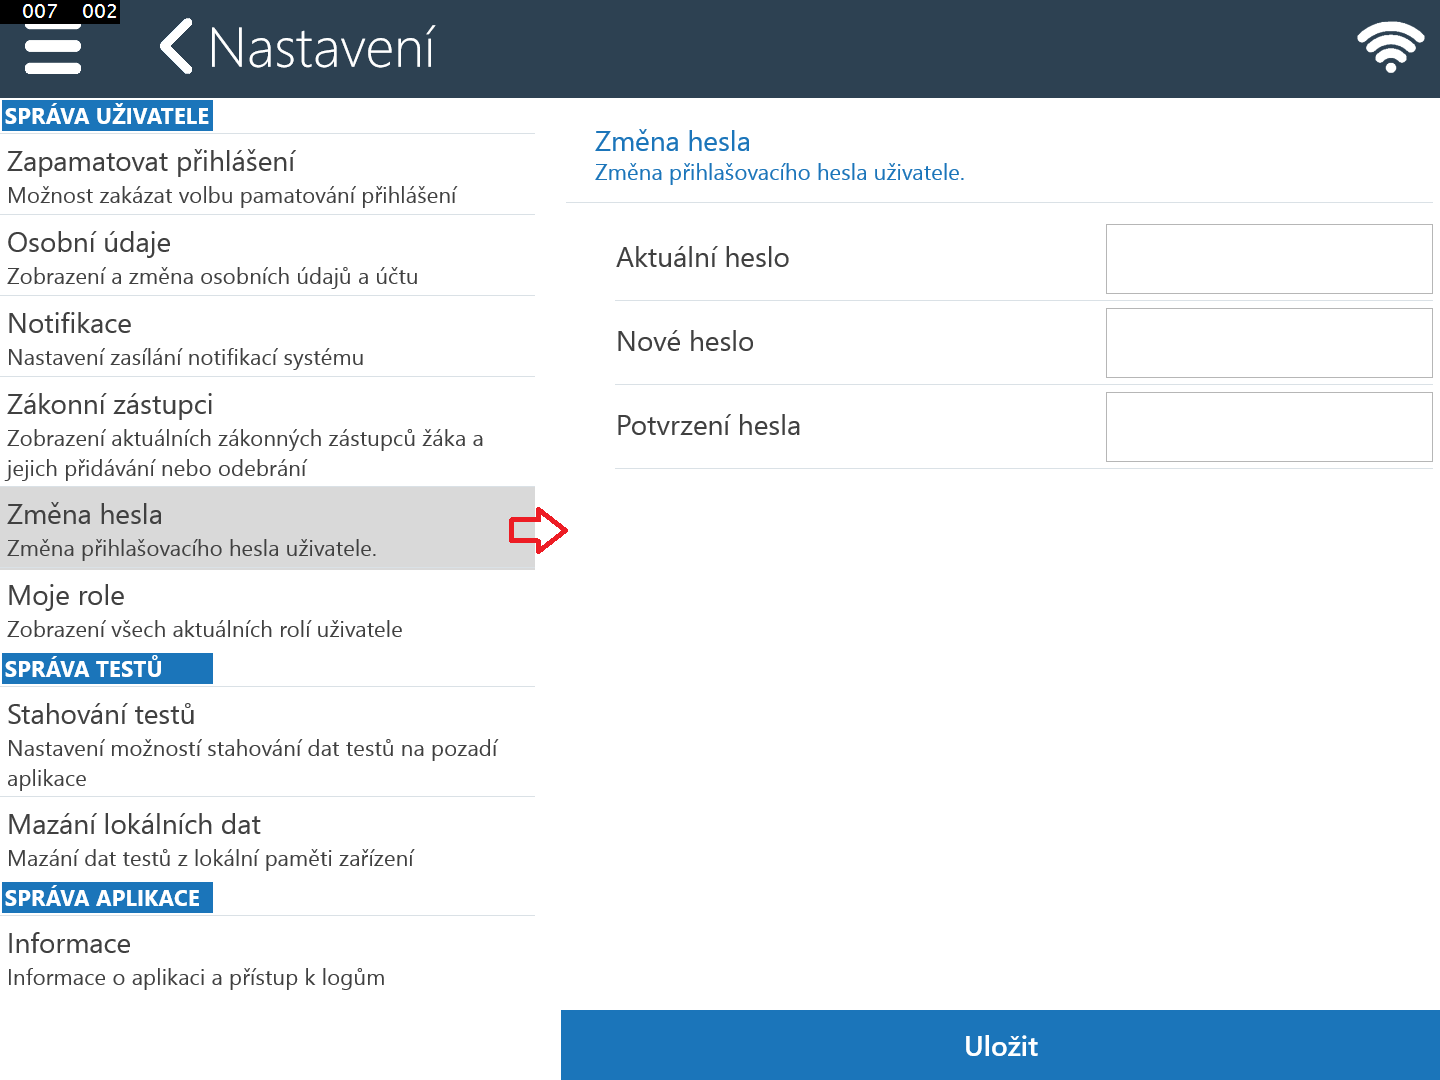This screenshot has width=1440, height=1080.
Task: Click the SPRÁVA APLIKACE section header
Action: click(107, 897)
